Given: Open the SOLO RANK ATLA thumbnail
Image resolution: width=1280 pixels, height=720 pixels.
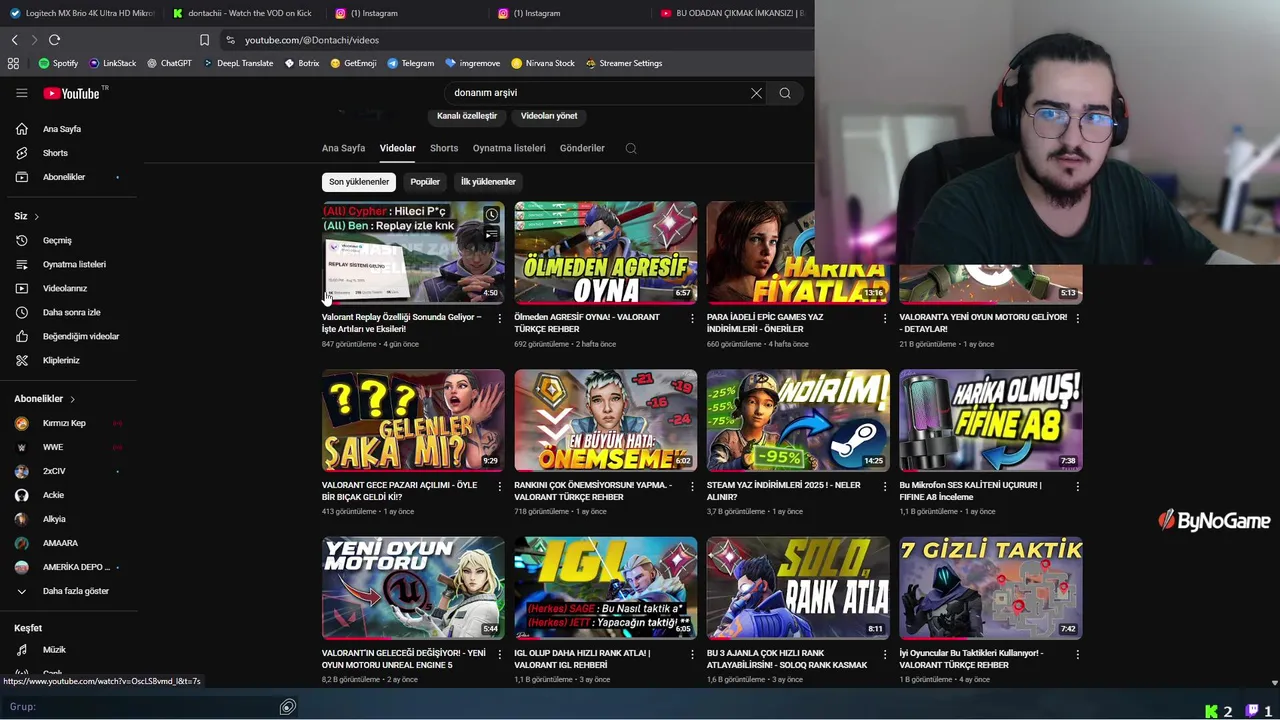Looking at the screenshot, I should (798, 588).
